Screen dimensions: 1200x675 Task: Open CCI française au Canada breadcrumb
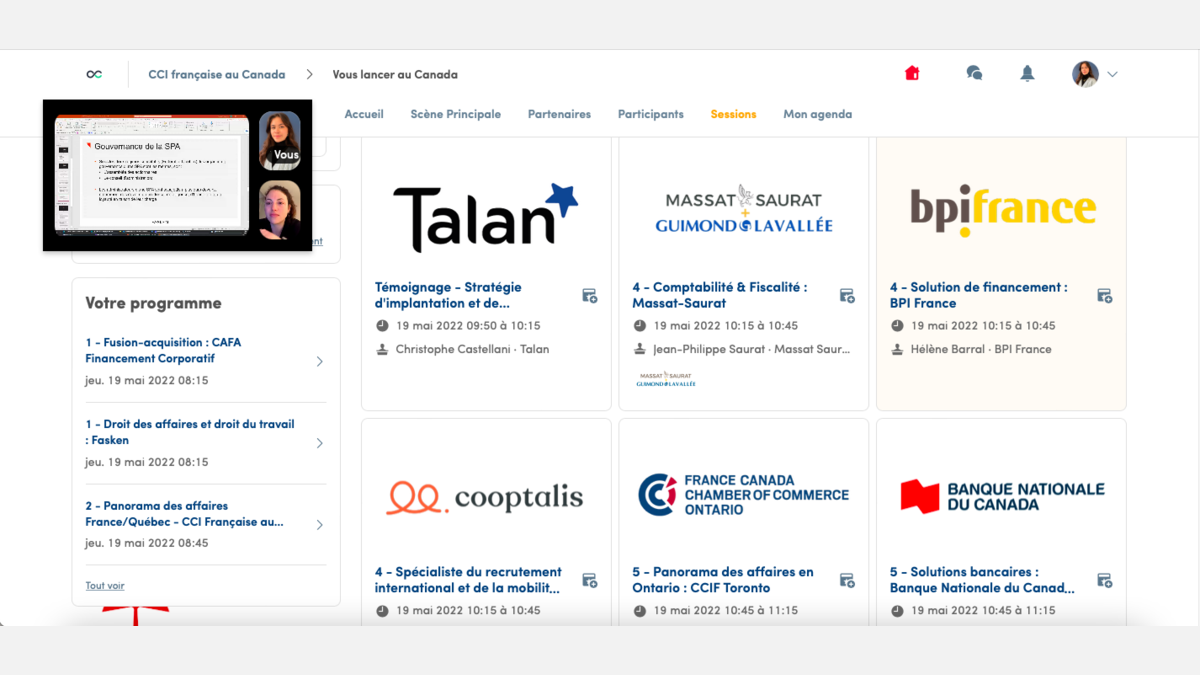click(216, 74)
